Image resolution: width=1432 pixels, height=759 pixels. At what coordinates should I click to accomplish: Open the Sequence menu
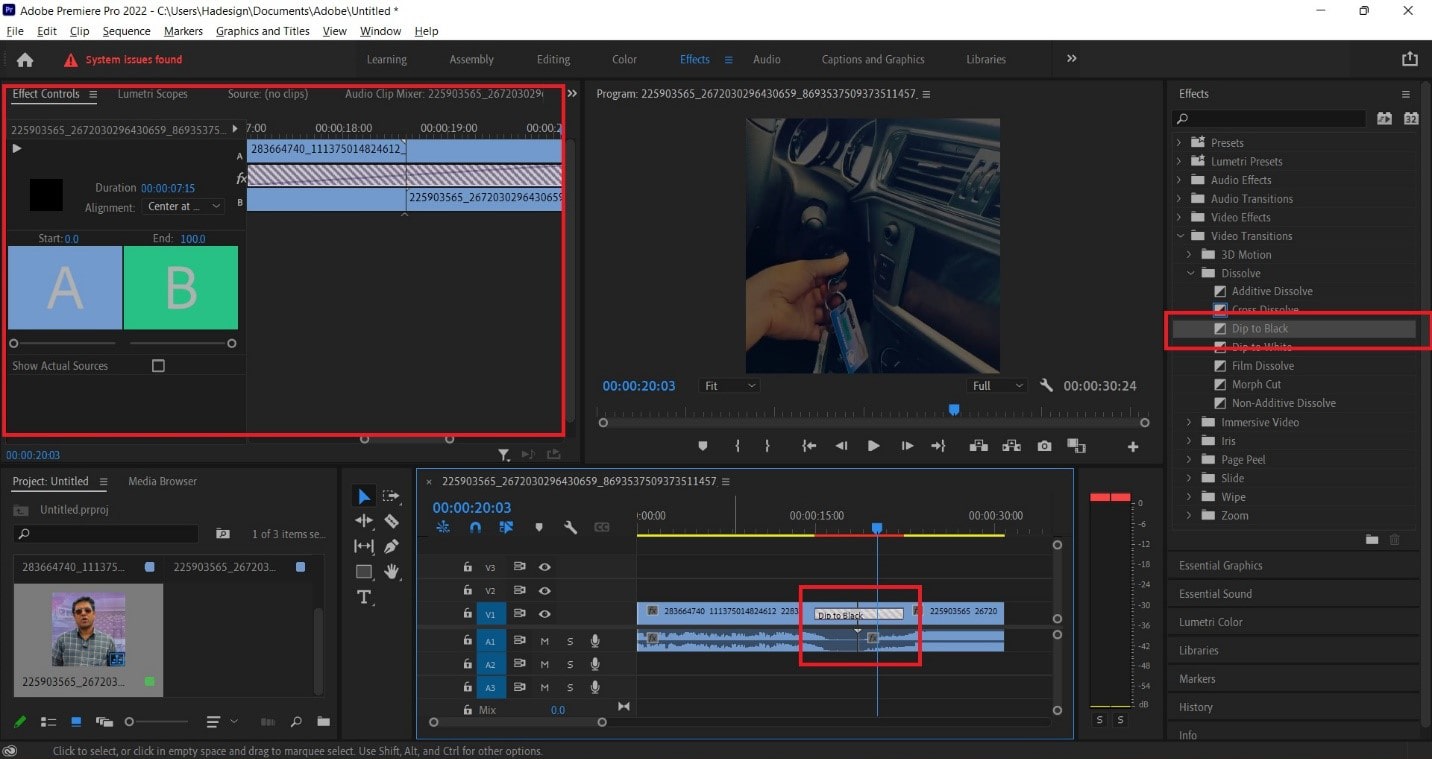coord(126,31)
